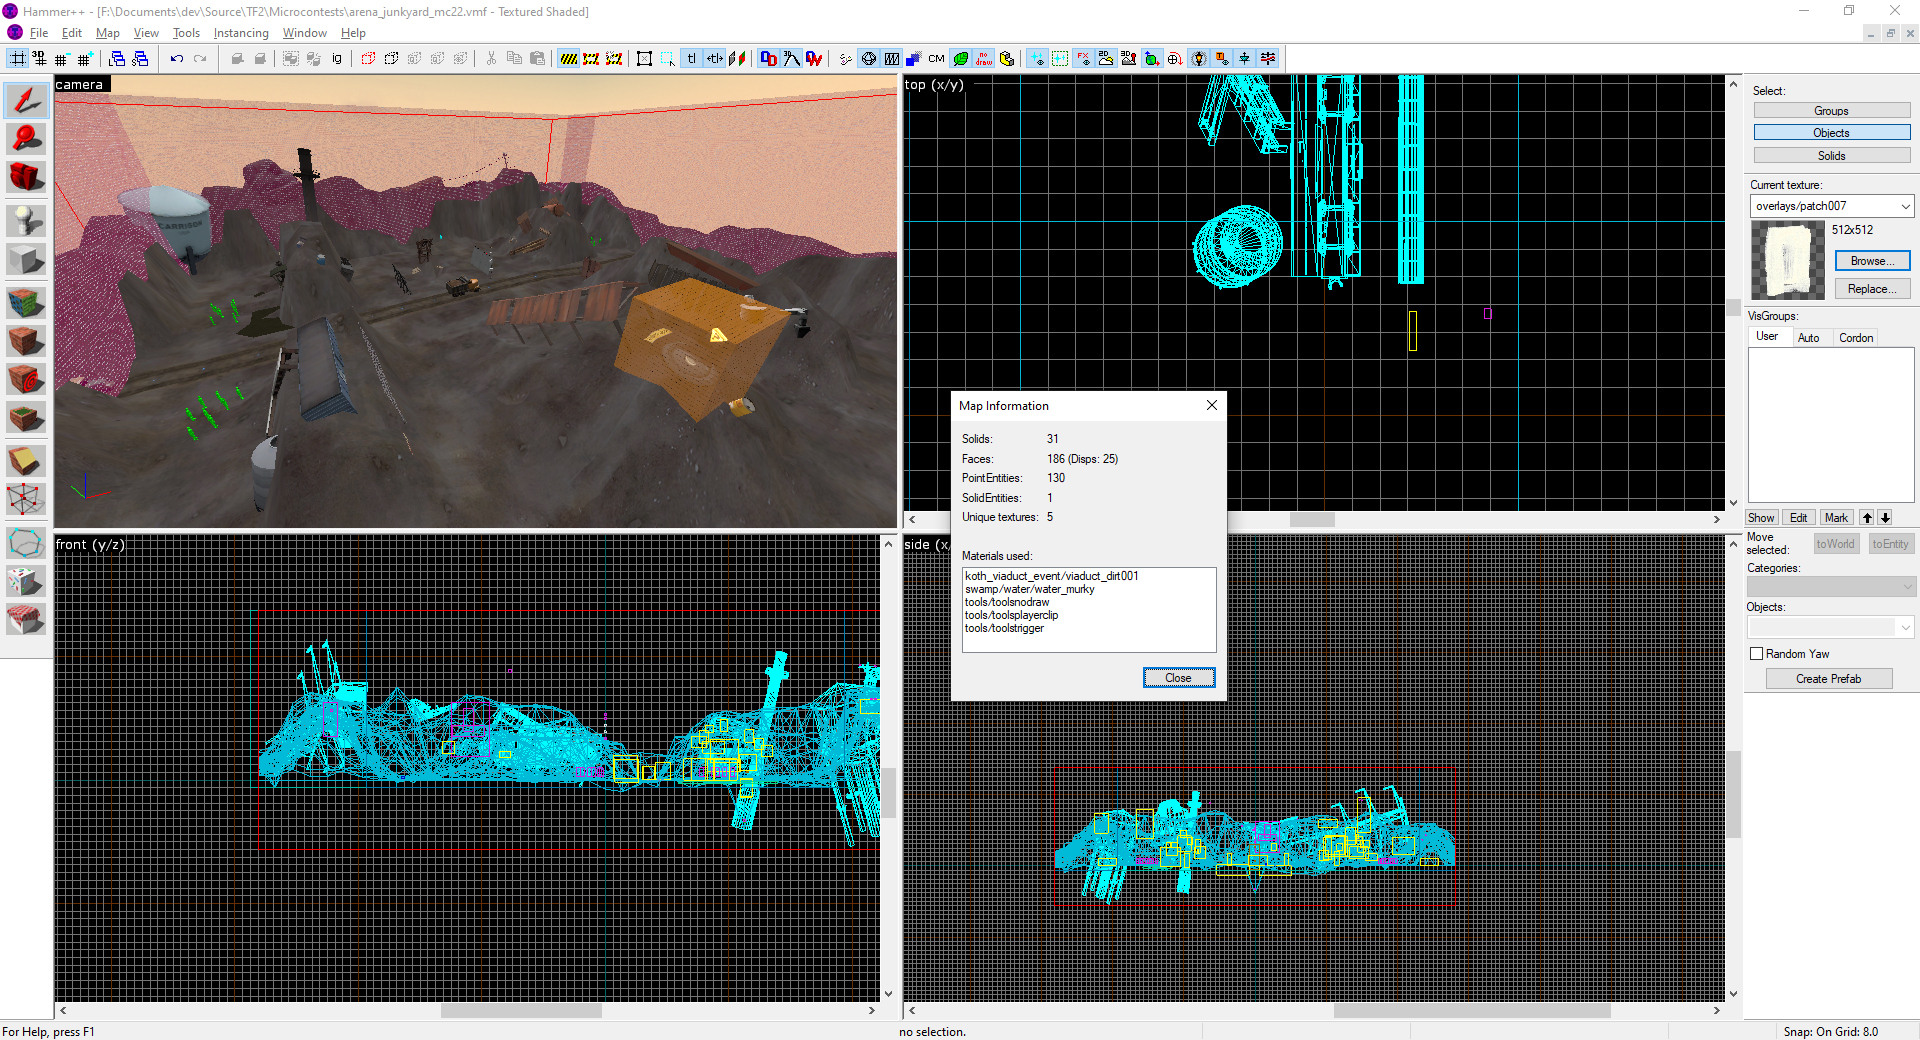Click the selection marquee cursor icon
This screenshot has height=1040, width=1920.
coord(668,59)
